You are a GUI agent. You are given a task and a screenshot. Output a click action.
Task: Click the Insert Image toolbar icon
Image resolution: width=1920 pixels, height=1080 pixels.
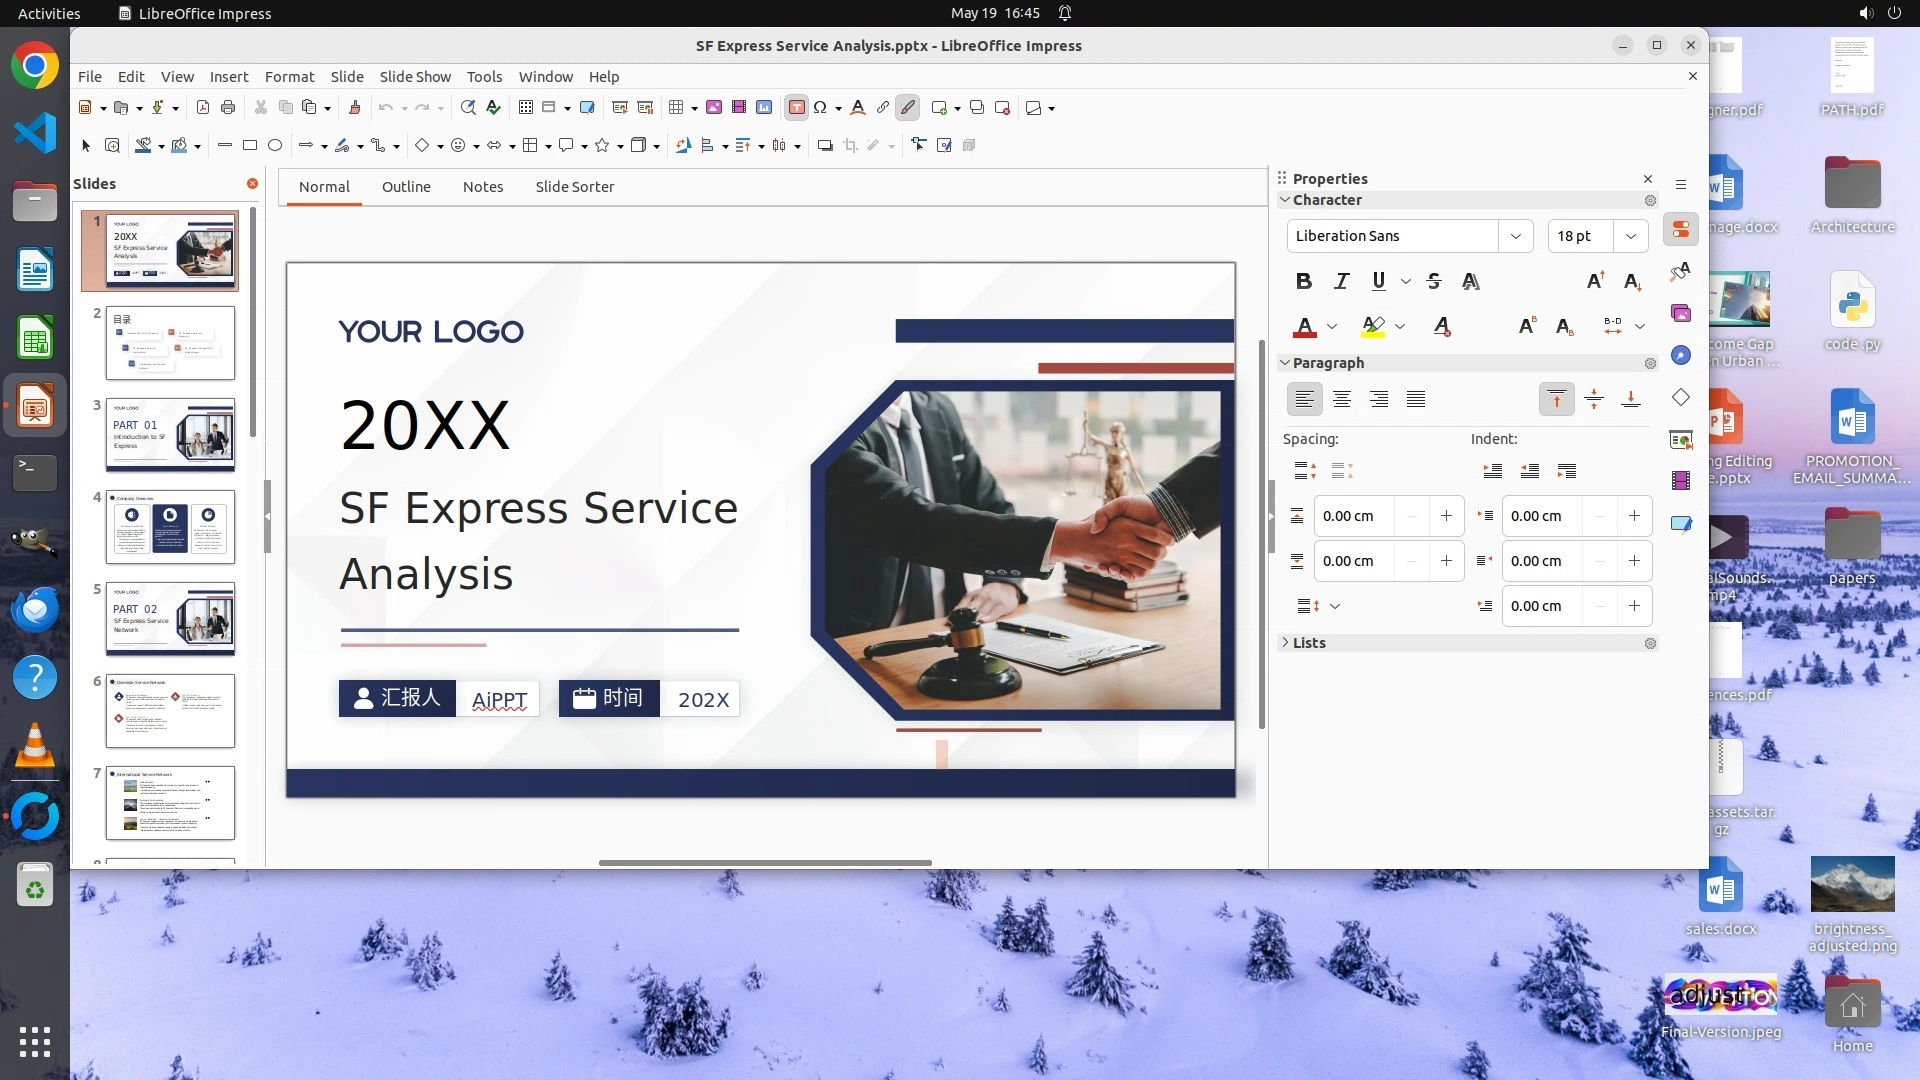(714, 108)
